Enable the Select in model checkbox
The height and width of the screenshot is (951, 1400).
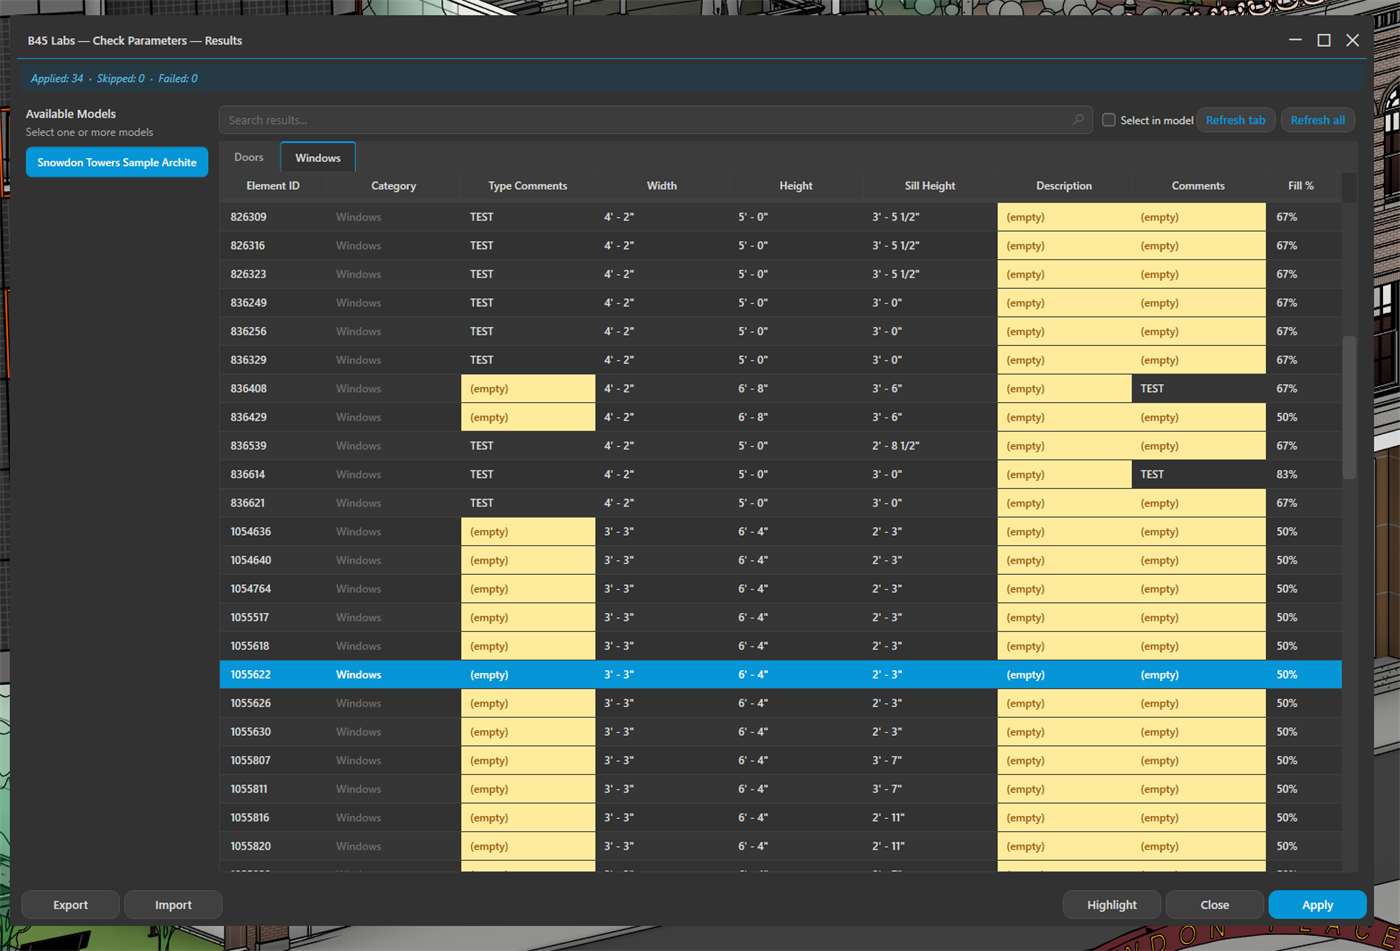tap(1108, 120)
